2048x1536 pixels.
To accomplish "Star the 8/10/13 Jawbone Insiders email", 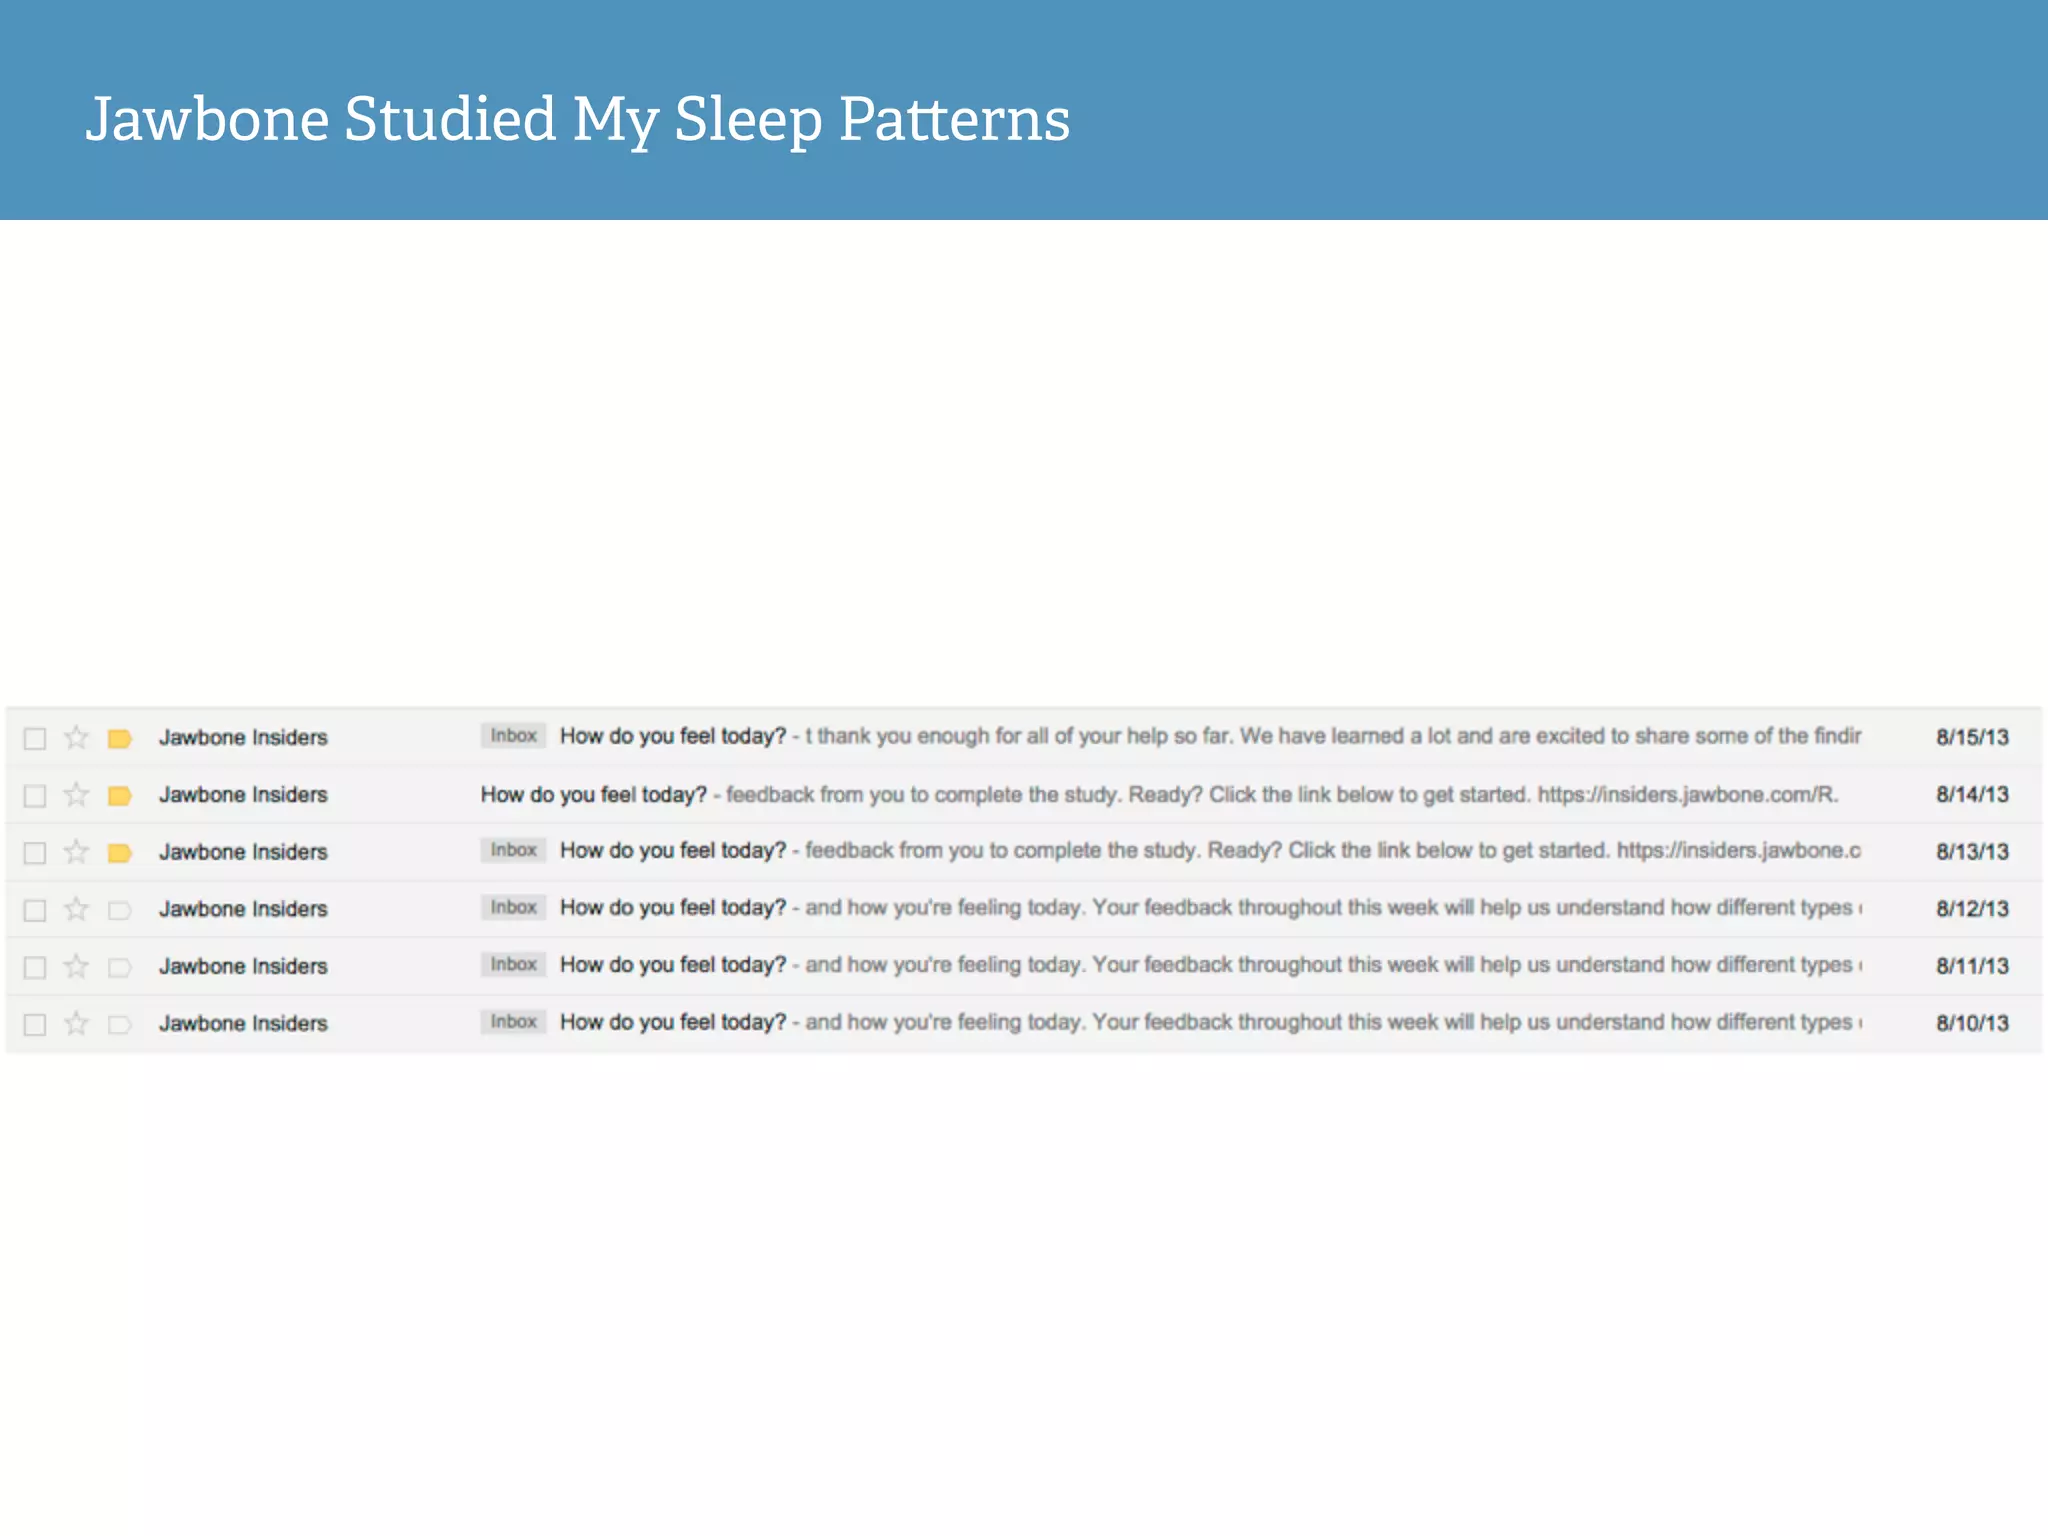I will click(76, 1023).
